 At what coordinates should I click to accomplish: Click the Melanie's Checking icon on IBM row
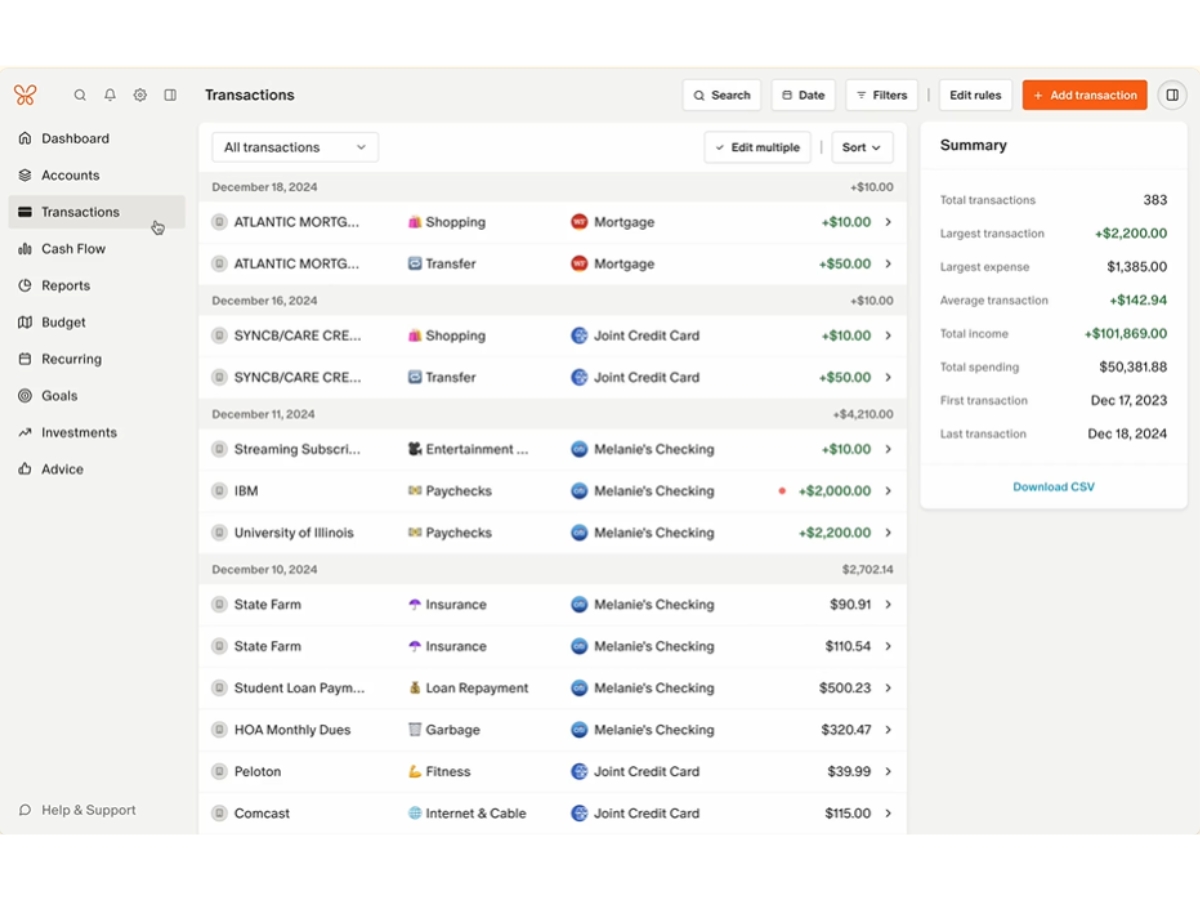(x=579, y=491)
